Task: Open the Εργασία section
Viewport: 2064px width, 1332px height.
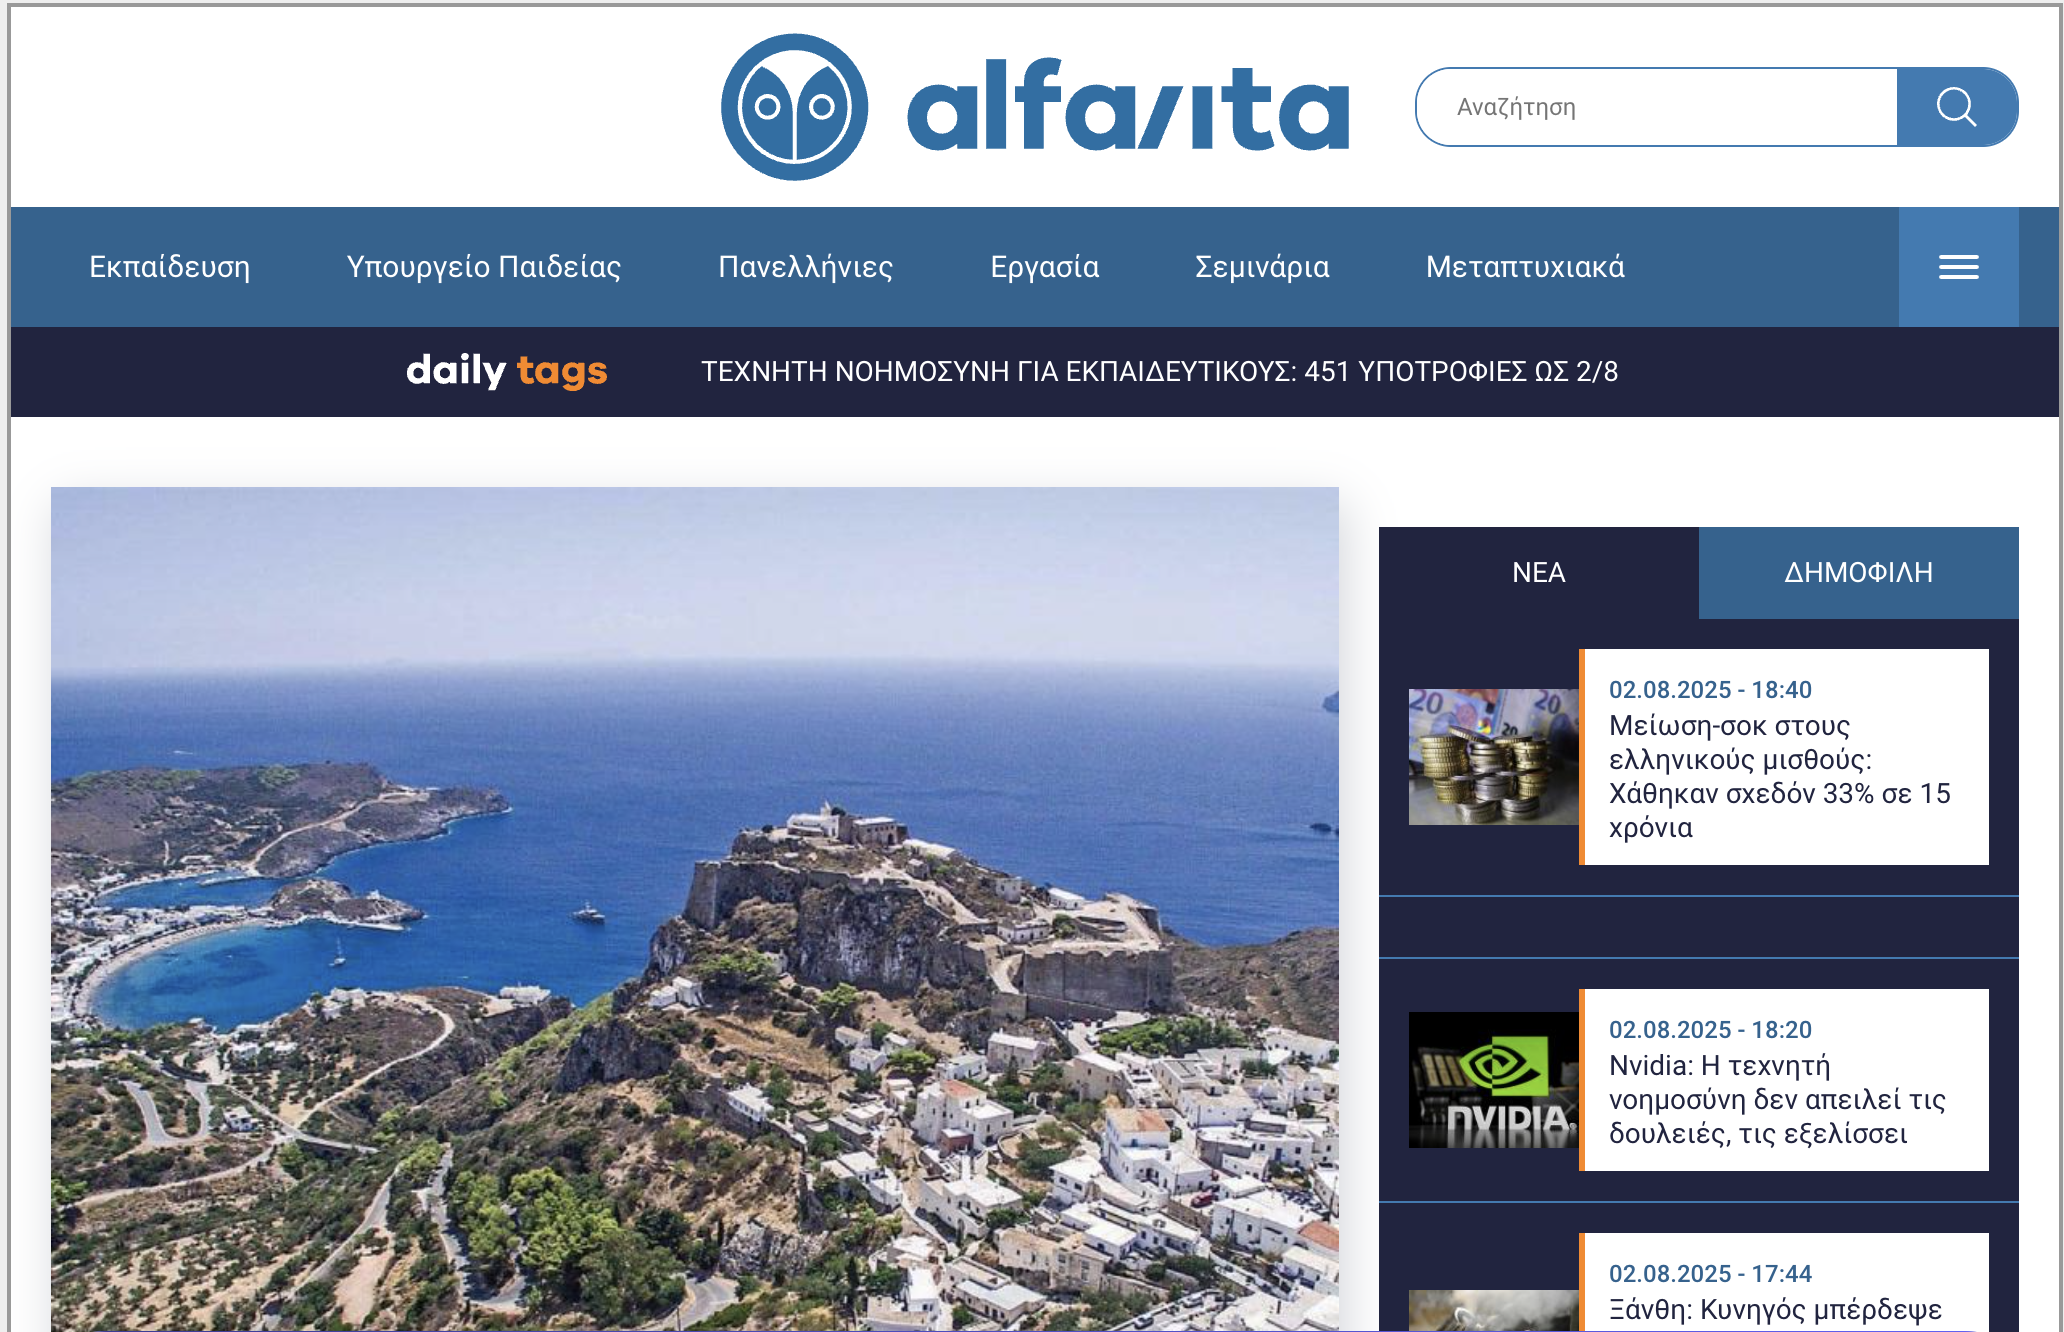Action: 1044,267
